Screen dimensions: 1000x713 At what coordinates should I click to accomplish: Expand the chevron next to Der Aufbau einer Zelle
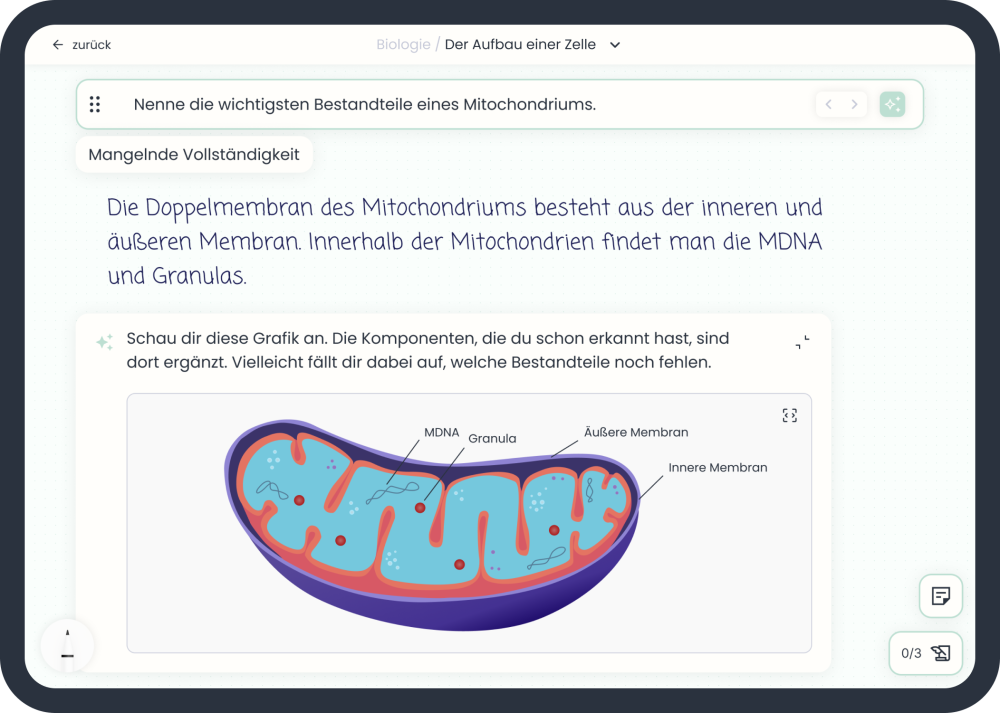615,45
